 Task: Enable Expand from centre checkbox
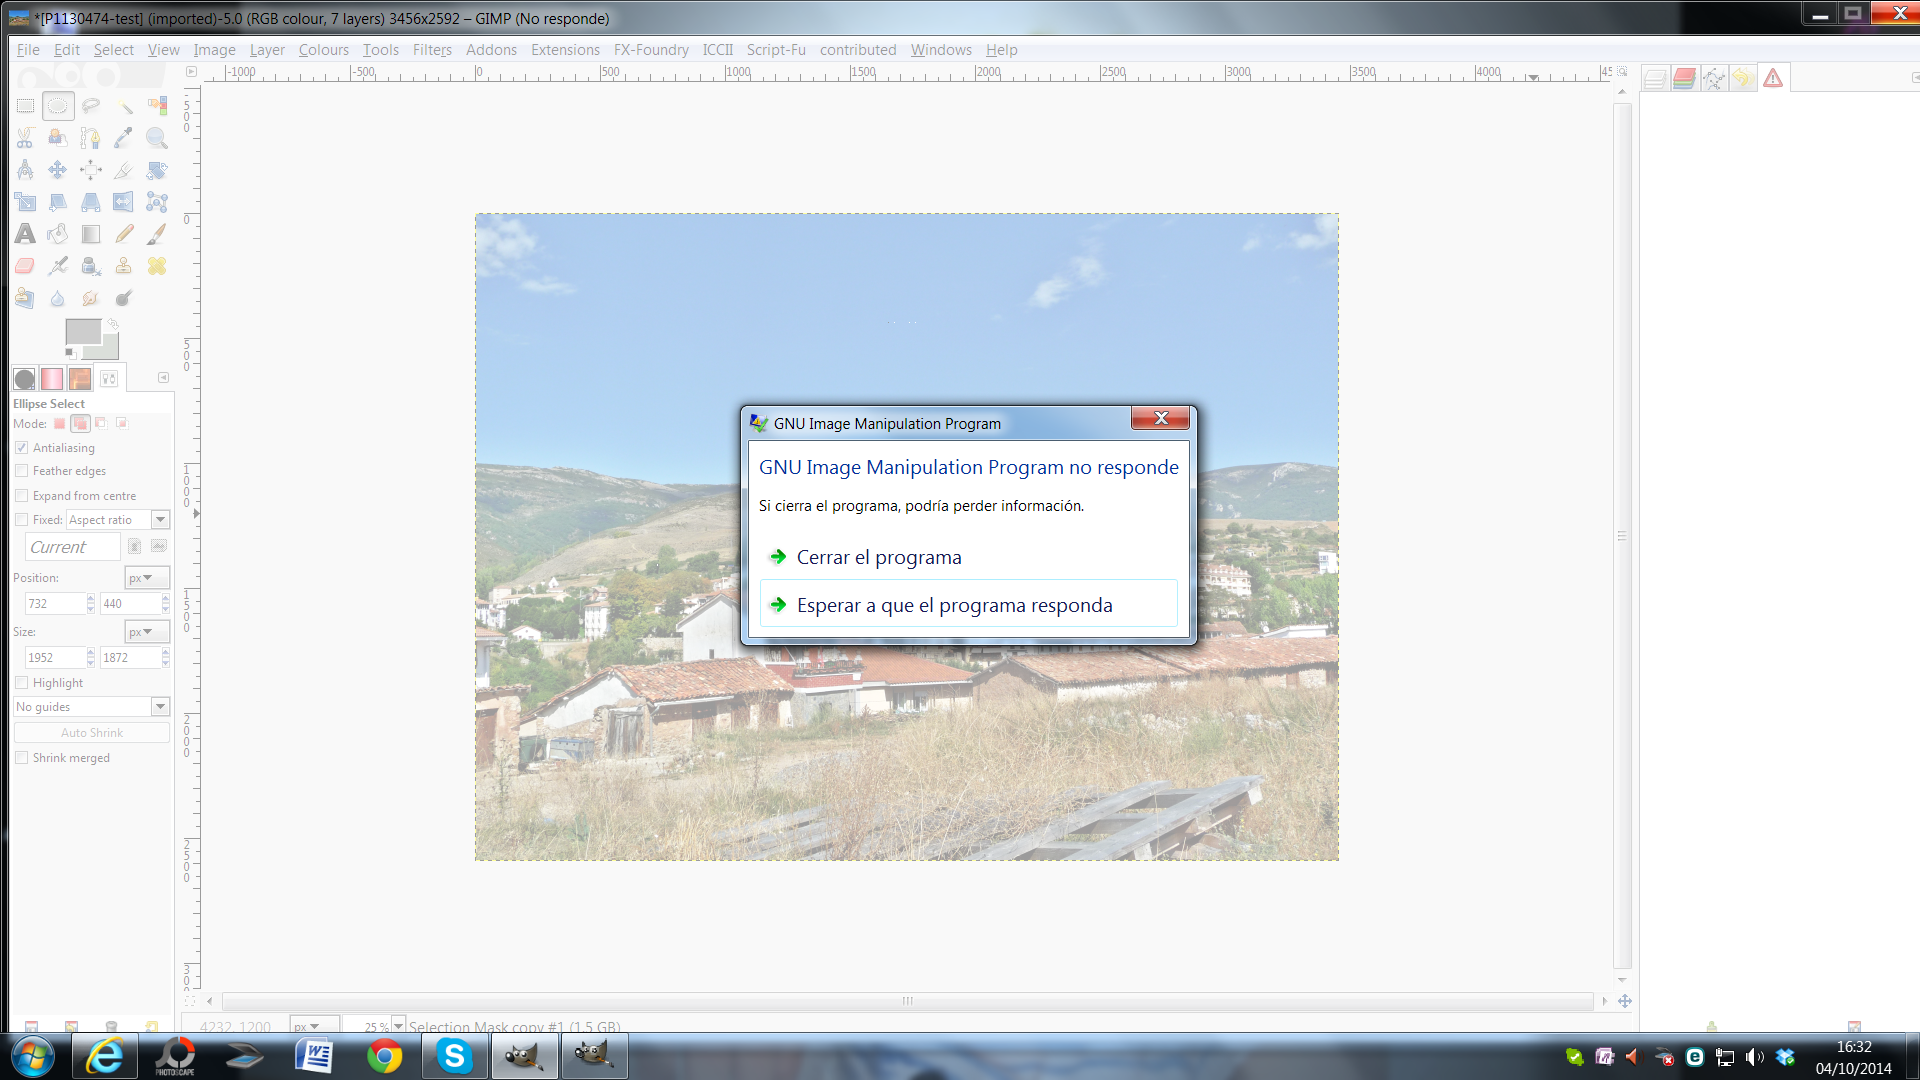click(x=22, y=496)
